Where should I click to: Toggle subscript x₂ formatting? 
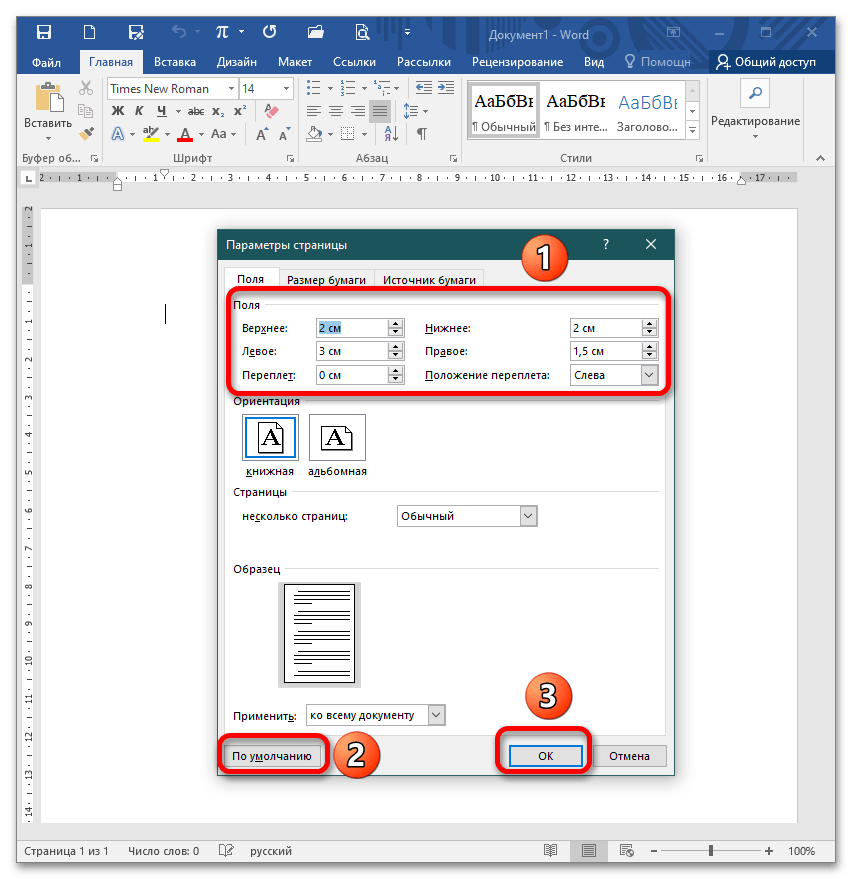(x=218, y=112)
